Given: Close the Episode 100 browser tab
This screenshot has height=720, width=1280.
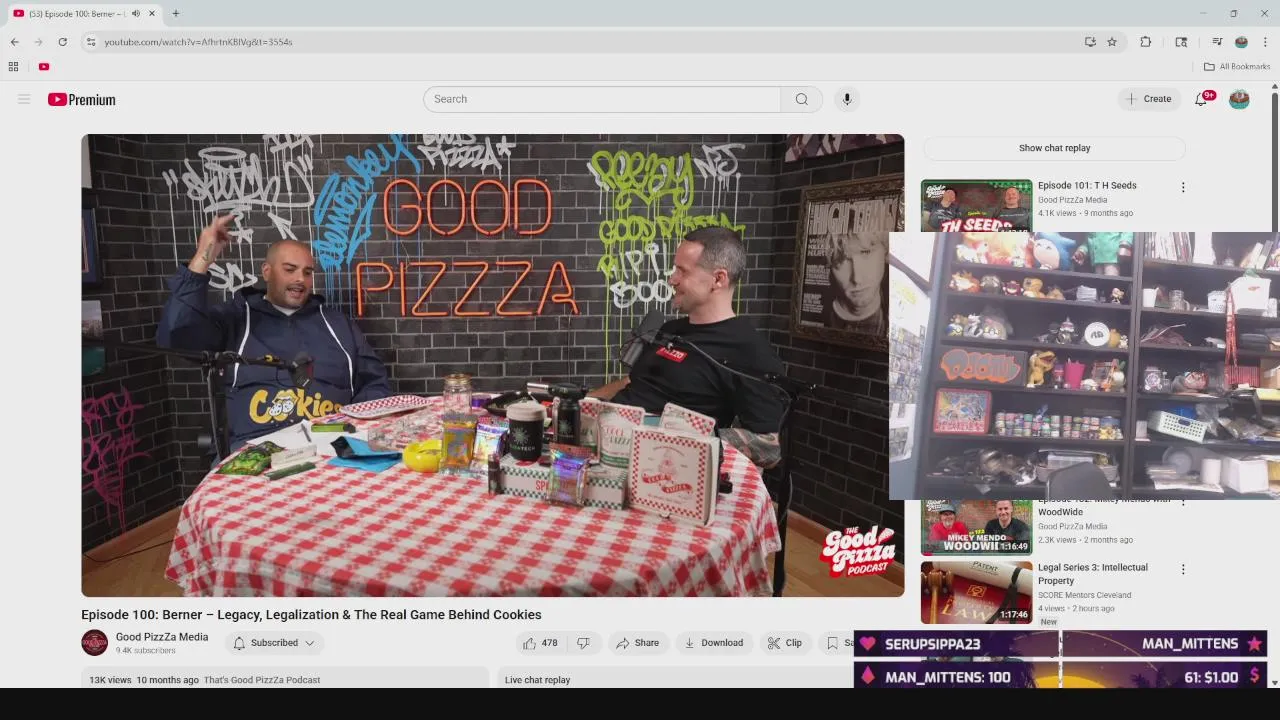Looking at the screenshot, I should point(153,13).
